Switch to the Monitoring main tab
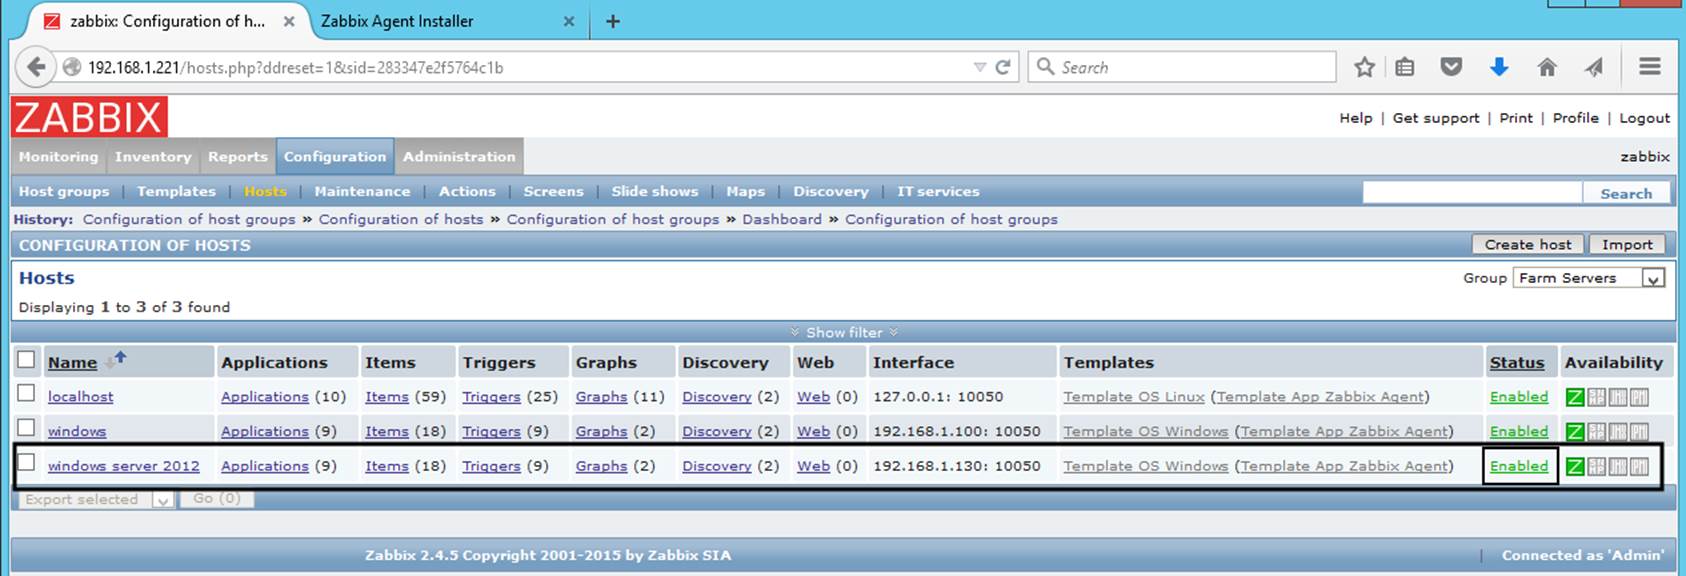Screen dimensions: 1686x576 59,157
